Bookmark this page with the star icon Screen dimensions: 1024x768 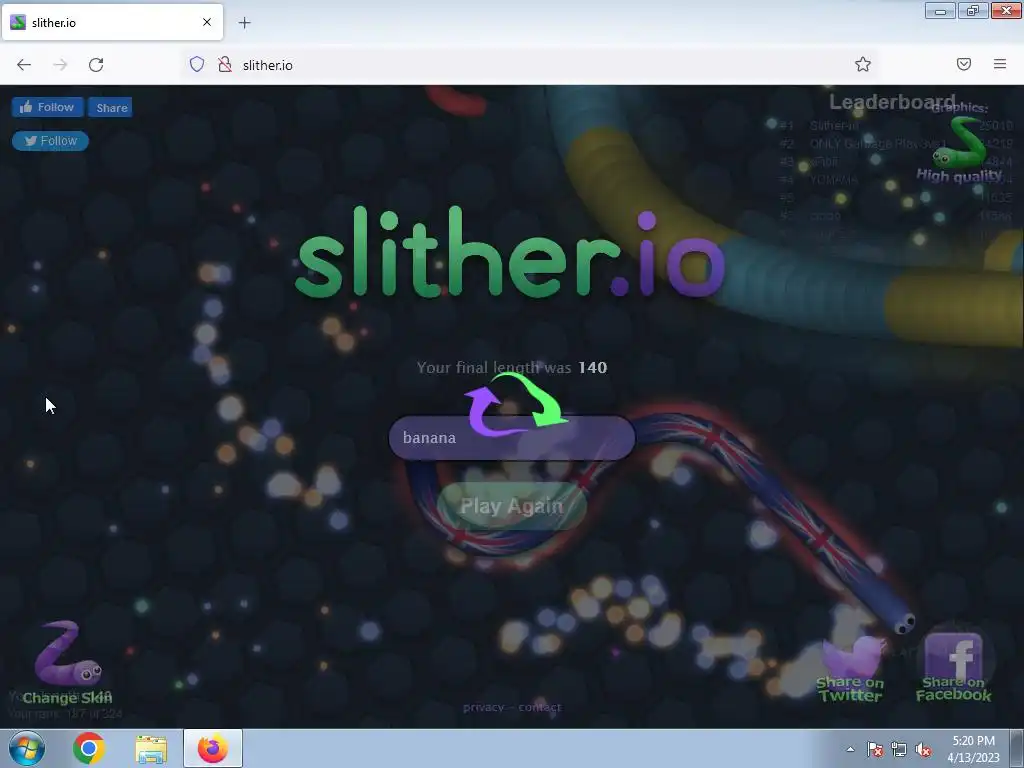tap(863, 64)
